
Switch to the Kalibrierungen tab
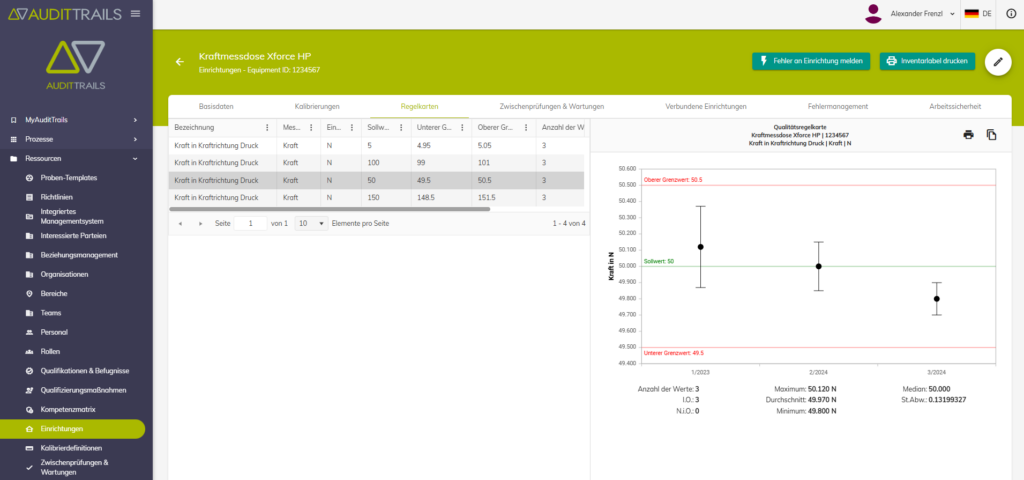317,106
